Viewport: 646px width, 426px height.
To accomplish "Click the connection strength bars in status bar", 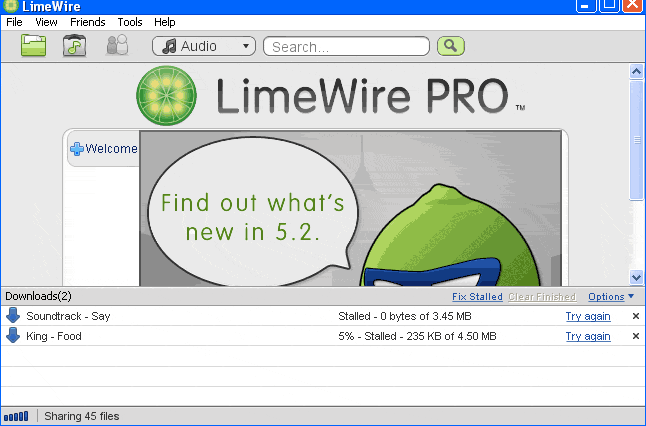I will pos(16,417).
